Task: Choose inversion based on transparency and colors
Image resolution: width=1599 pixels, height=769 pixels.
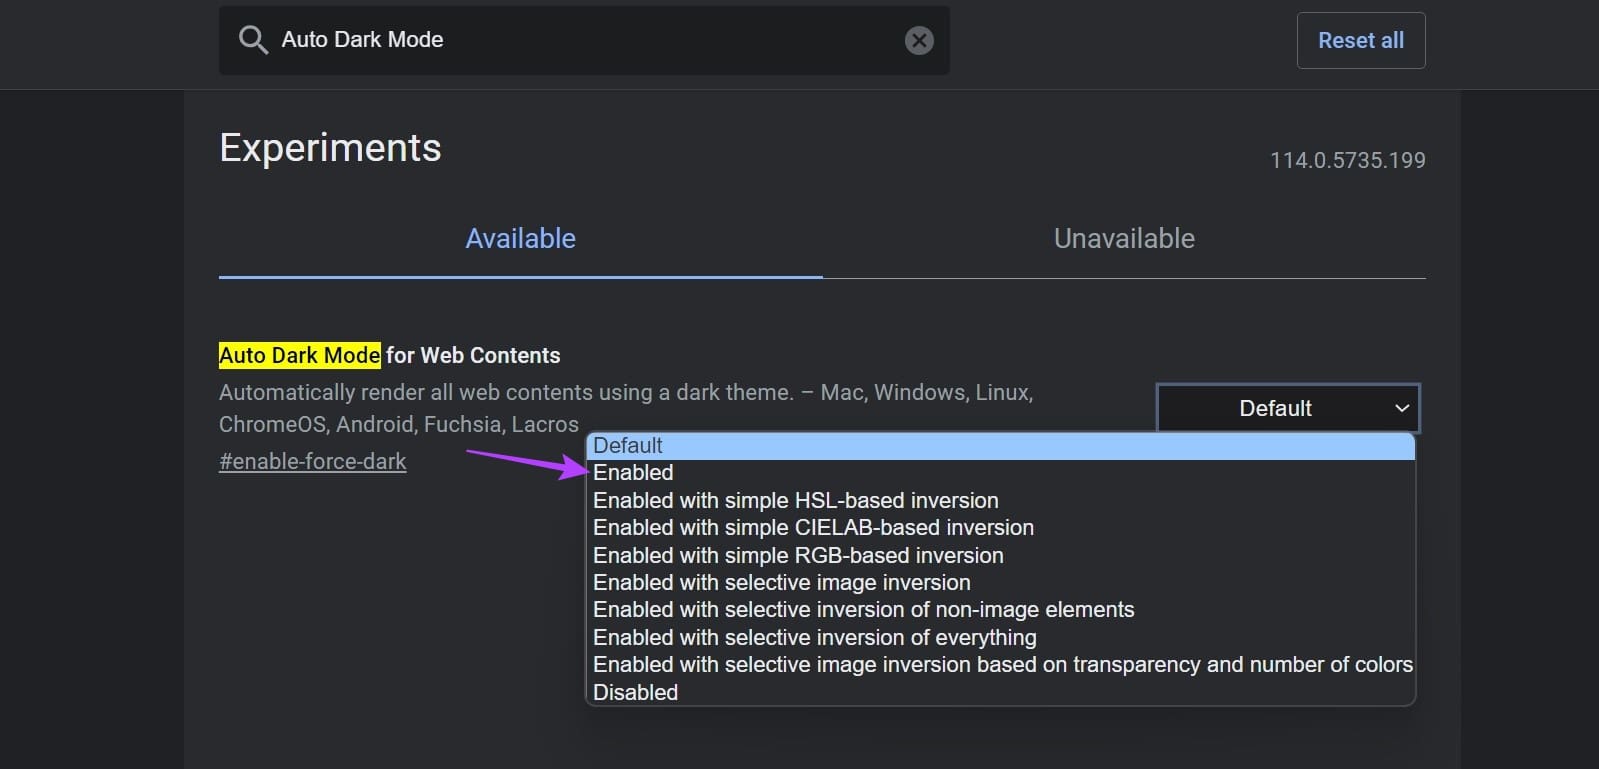Action: coord(1000,665)
